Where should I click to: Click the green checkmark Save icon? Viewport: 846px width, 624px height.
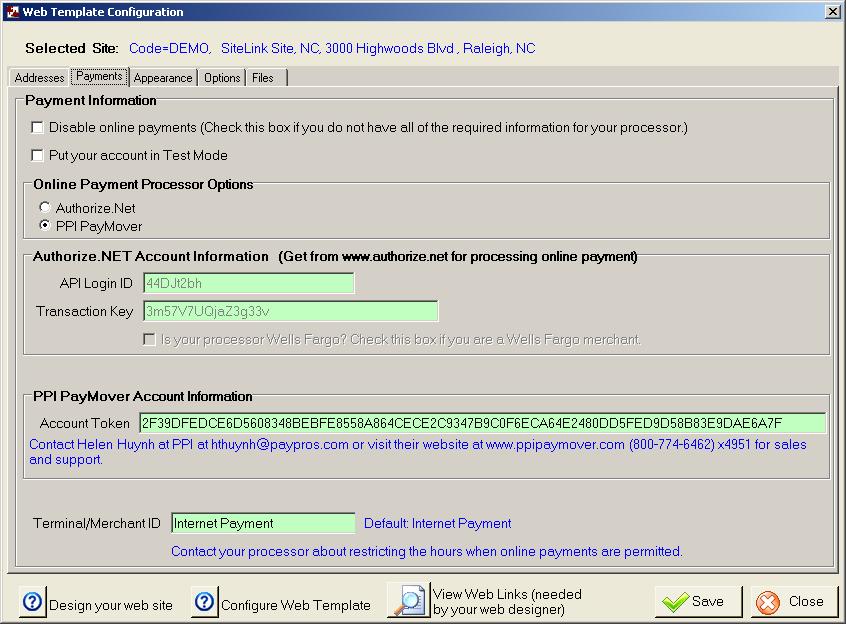[675, 602]
